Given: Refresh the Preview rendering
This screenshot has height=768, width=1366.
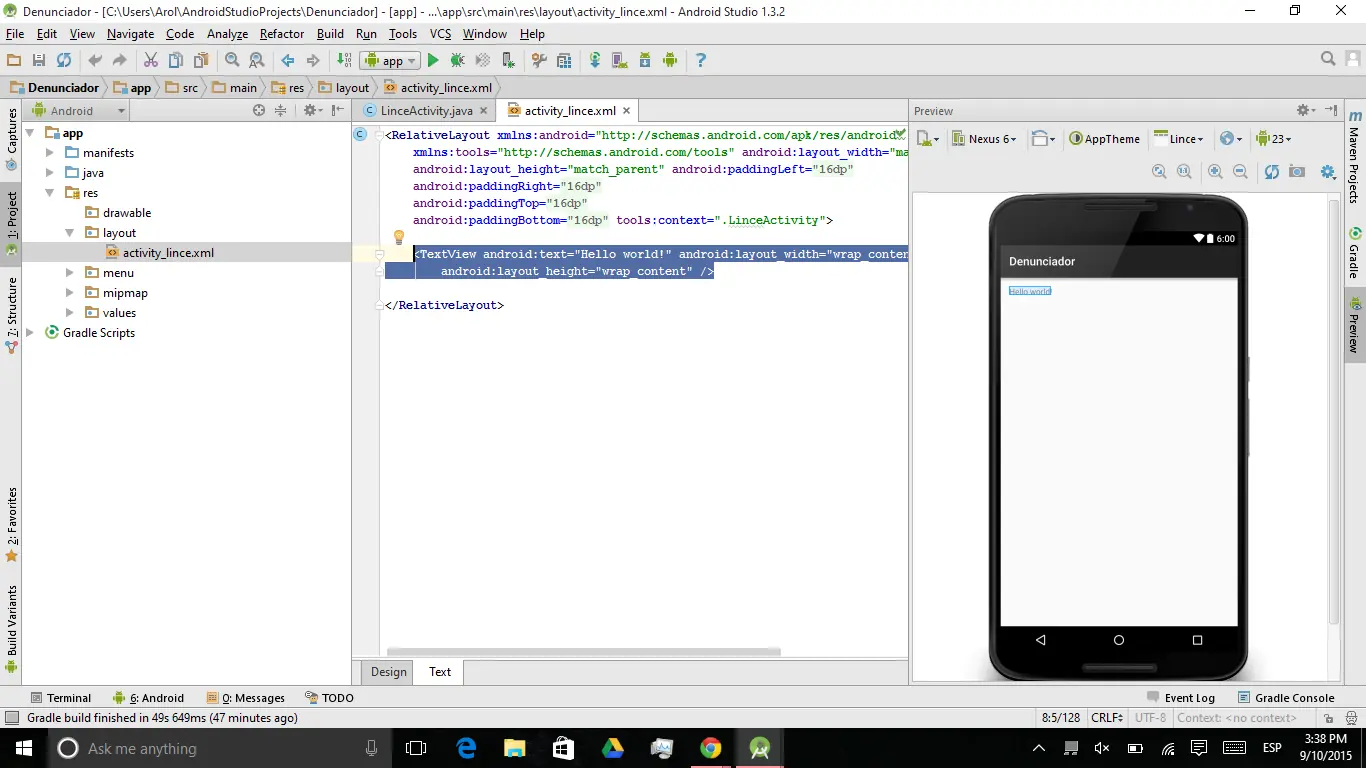Looking at the screenshot, I should pyautogui.click(x=1272, y=171).
